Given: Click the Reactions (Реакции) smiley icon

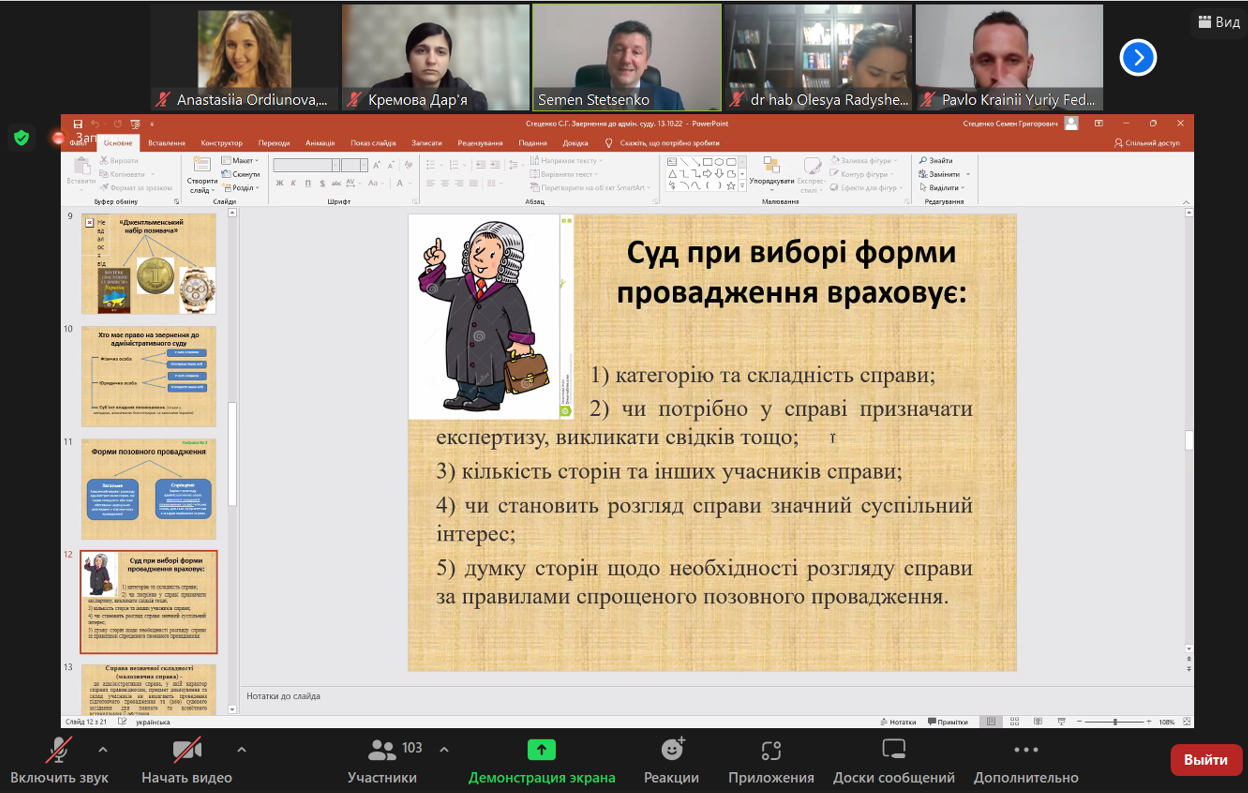Looking at the screenshot, I should click(672, 750).
